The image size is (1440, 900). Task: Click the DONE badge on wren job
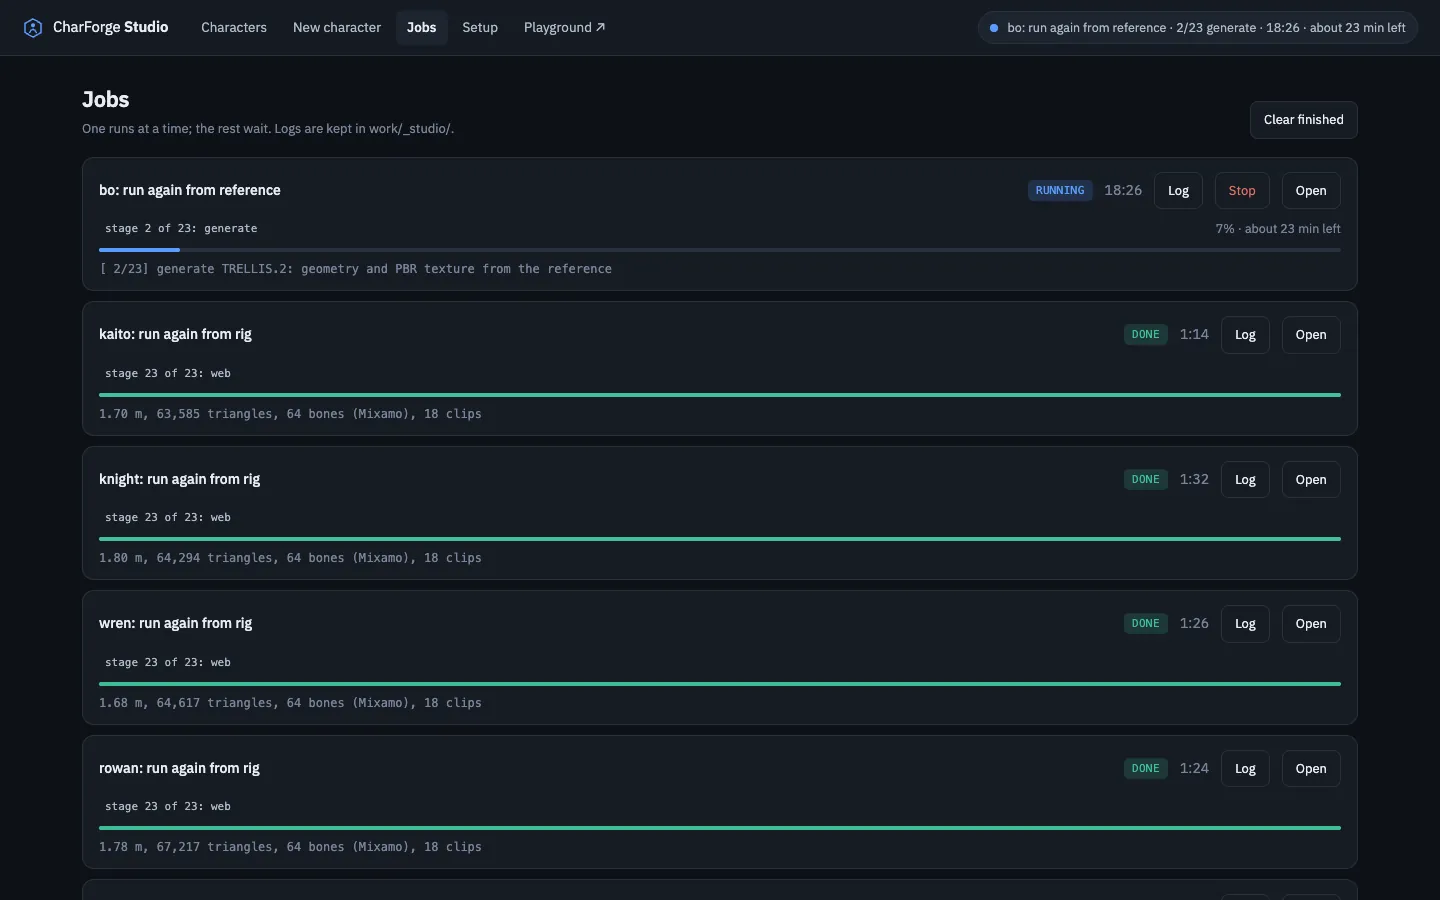[x=1145, y=624]
